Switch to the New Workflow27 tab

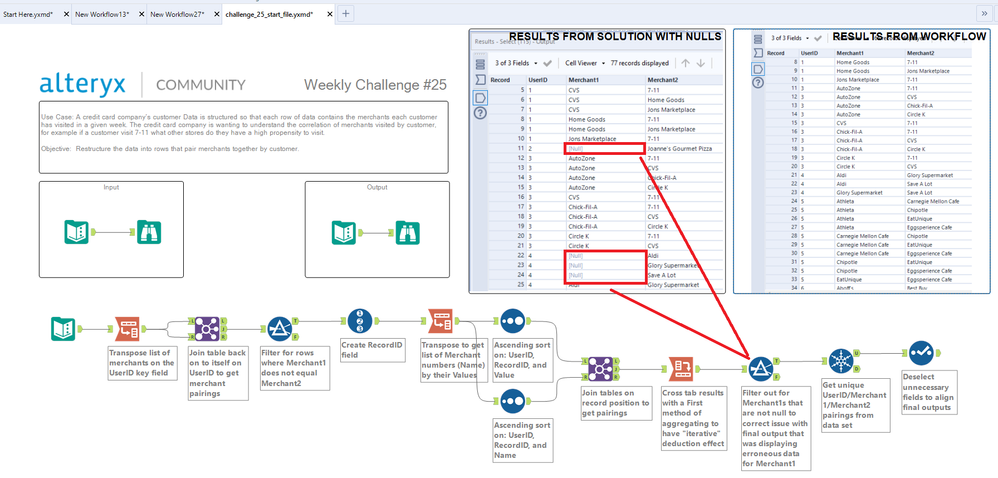coord(178,14)
